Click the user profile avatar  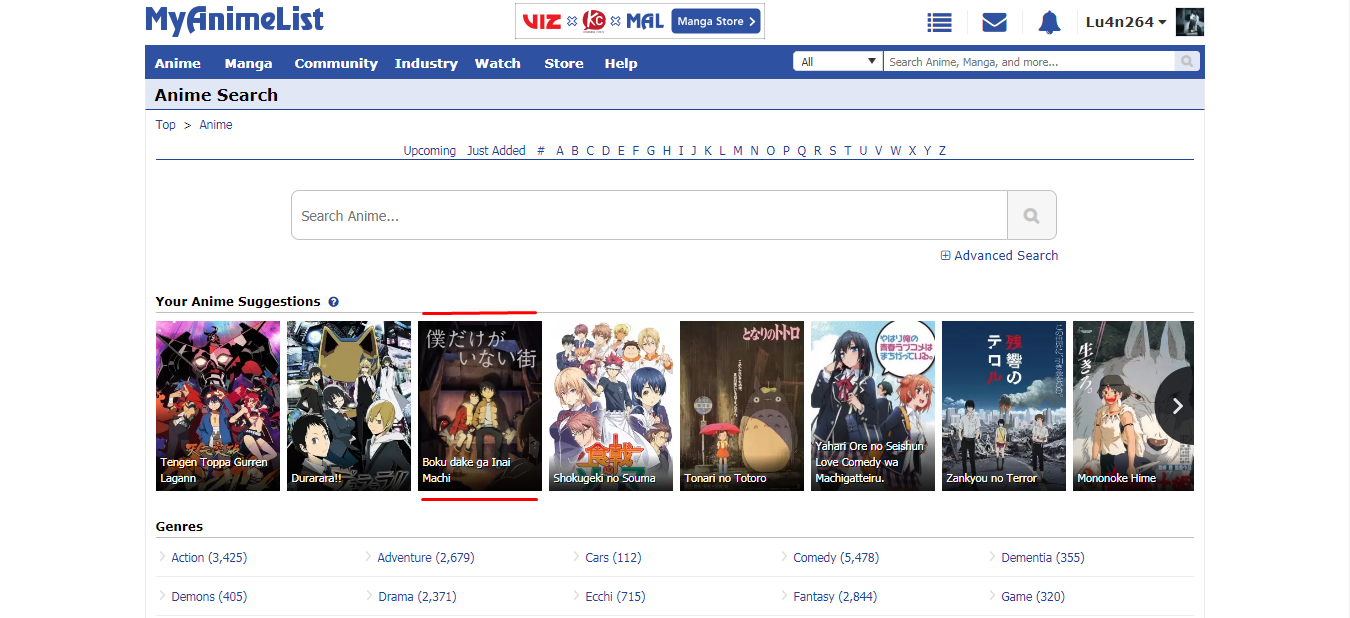pyautogui.click(x=1190, y=22)
